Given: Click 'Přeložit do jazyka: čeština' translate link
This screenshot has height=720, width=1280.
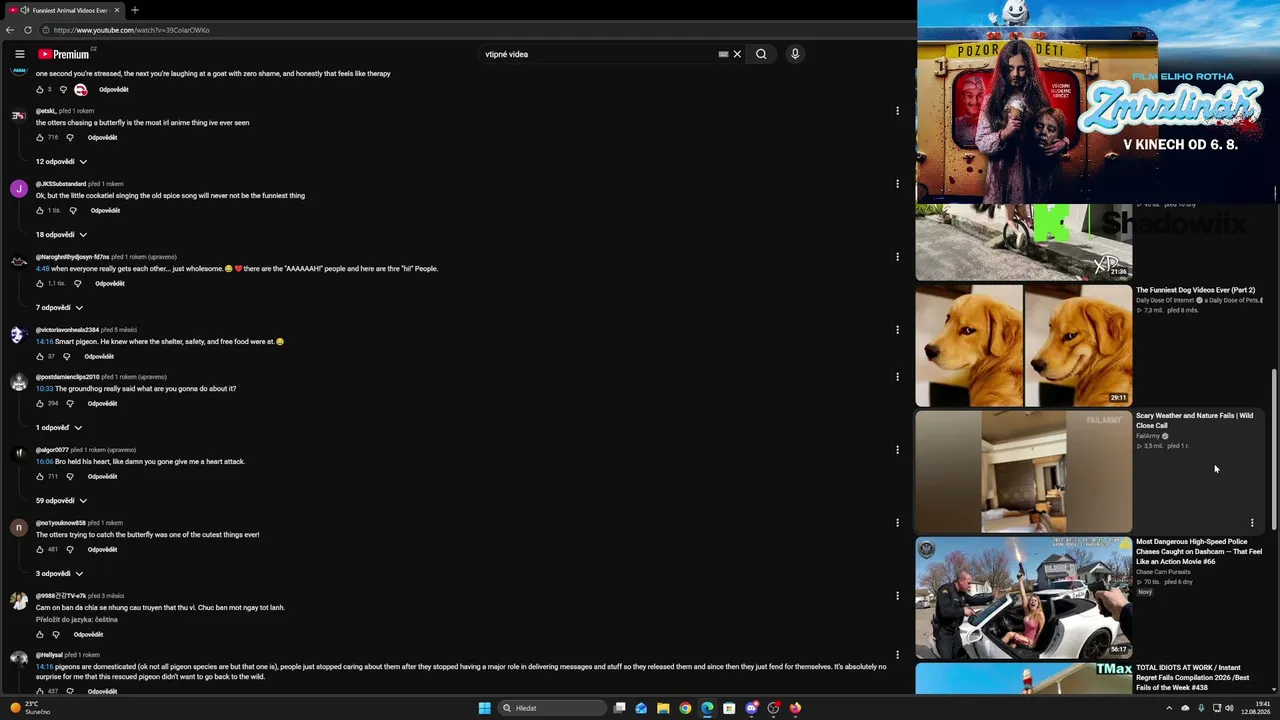Looking at the screenshot, I should [79, 620].
